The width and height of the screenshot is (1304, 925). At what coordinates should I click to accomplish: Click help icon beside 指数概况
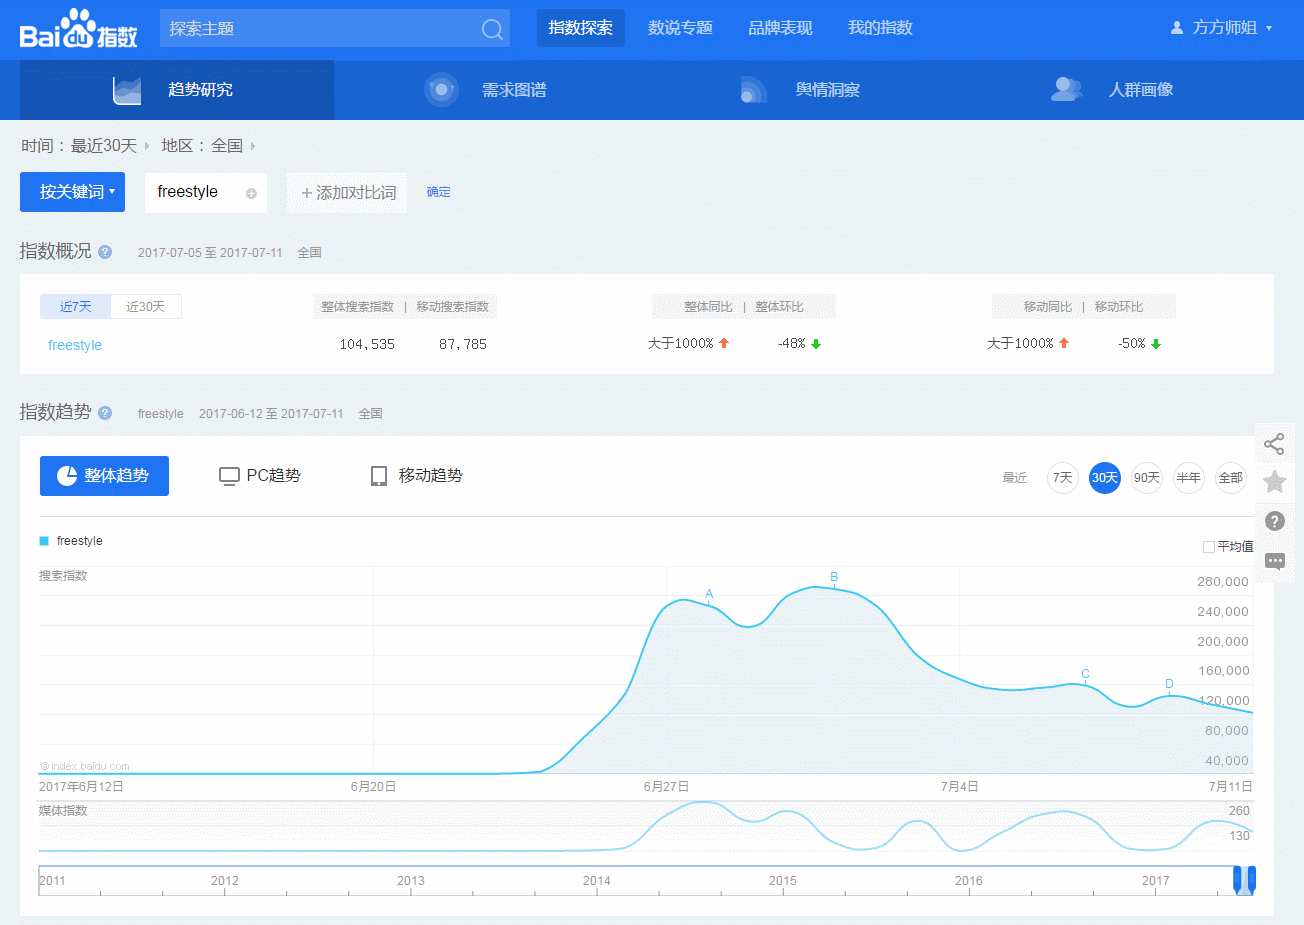[105, 252]
